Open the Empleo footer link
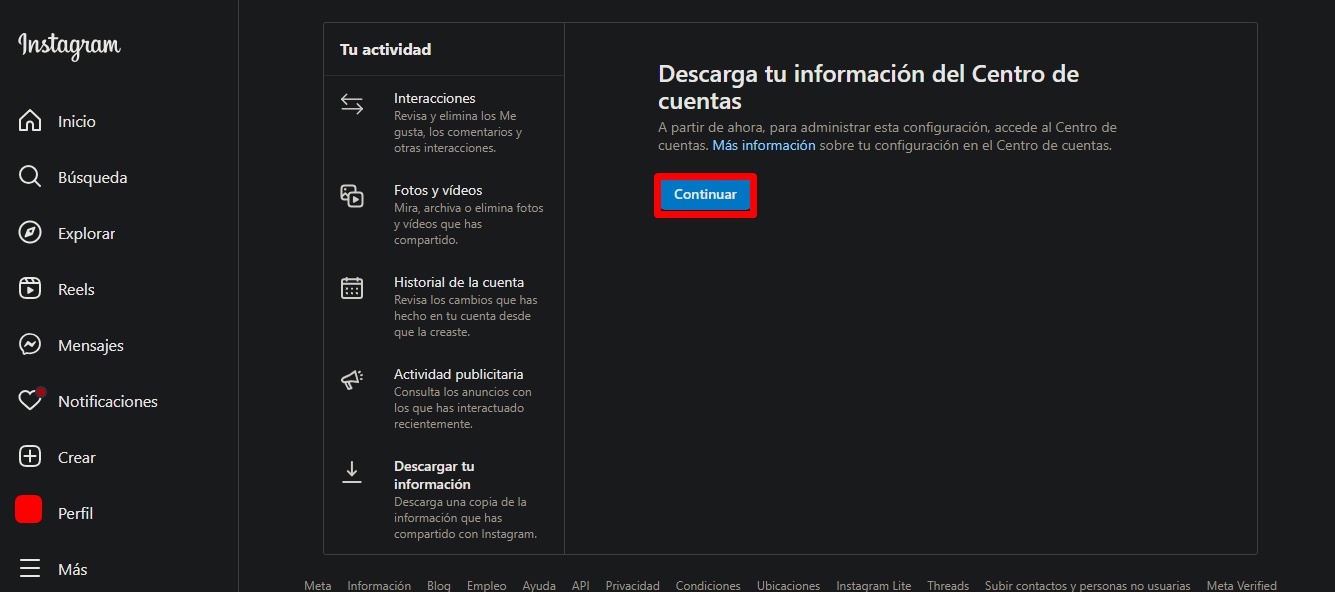 (486, 586)
